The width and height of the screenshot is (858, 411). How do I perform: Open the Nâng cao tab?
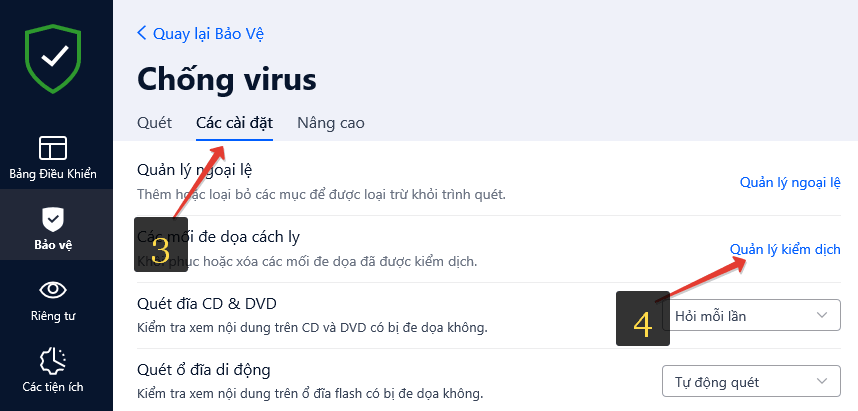coord(331,123)
